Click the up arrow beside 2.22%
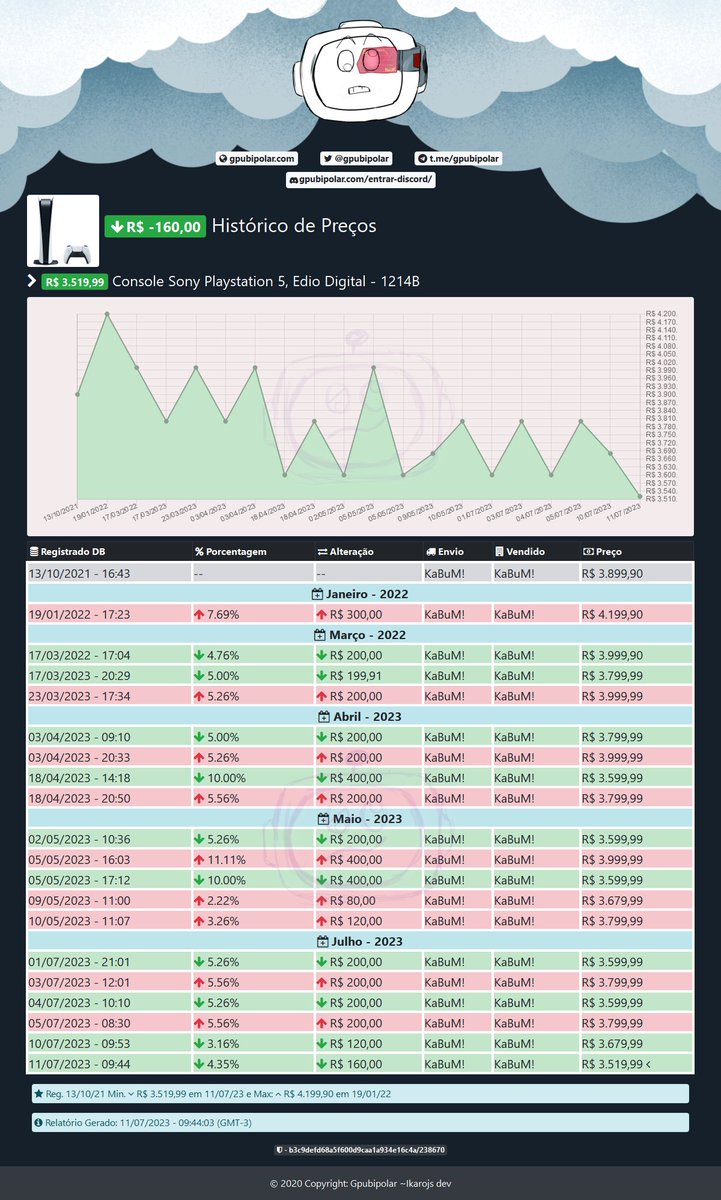The height and width of the screenshot is (1200, 721). click(x=200, y=901)
